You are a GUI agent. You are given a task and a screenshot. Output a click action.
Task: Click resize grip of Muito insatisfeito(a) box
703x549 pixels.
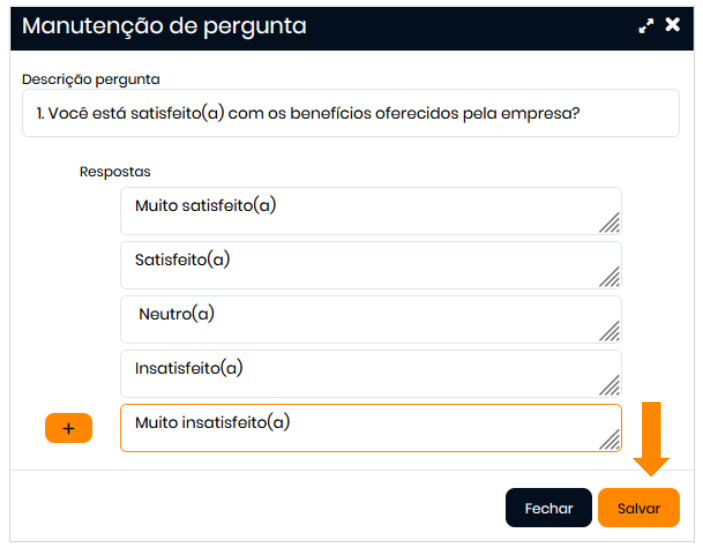pyautogui.click(x=610, y=440)
